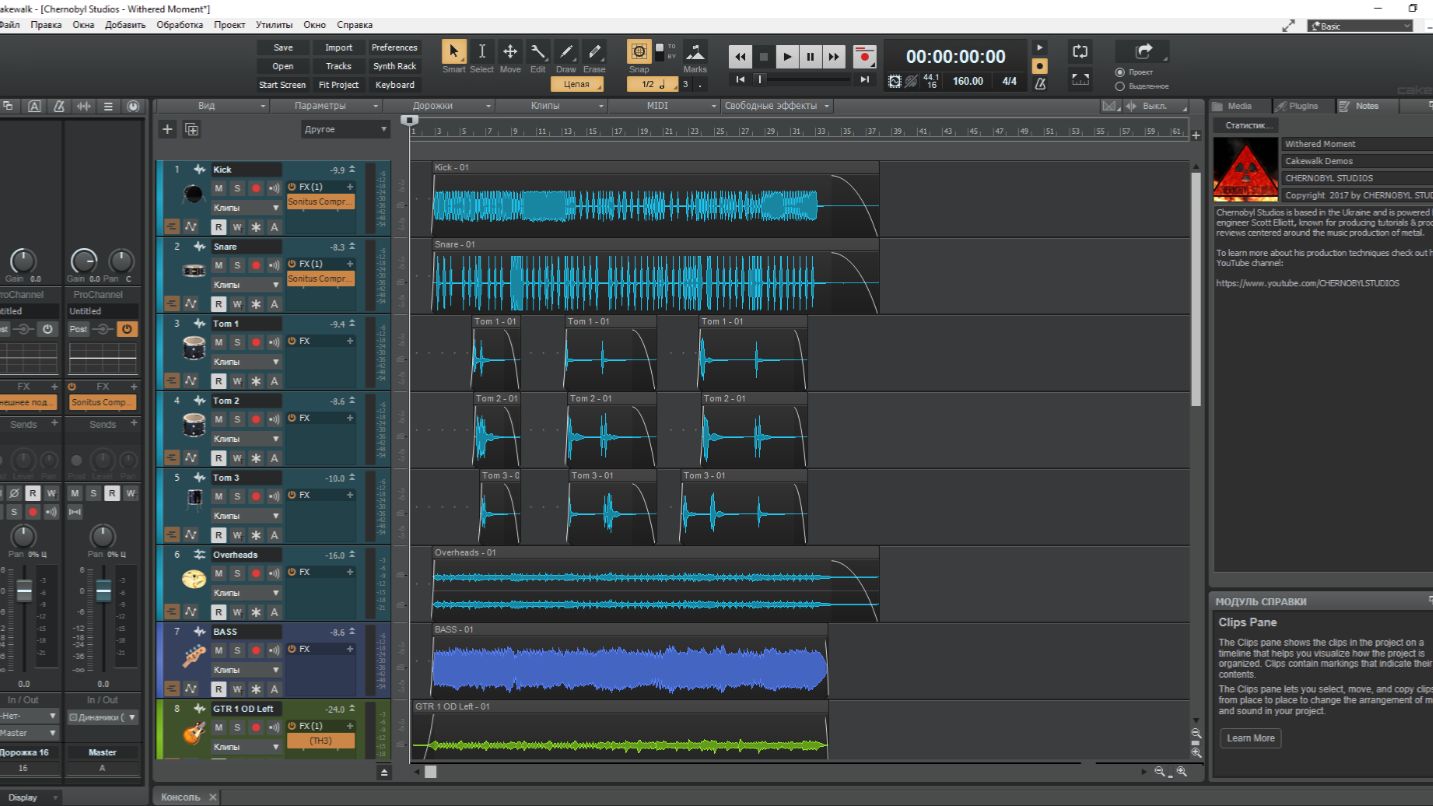
Task: Toggle the metronome icon beside transport
Action: [1040, 83]
